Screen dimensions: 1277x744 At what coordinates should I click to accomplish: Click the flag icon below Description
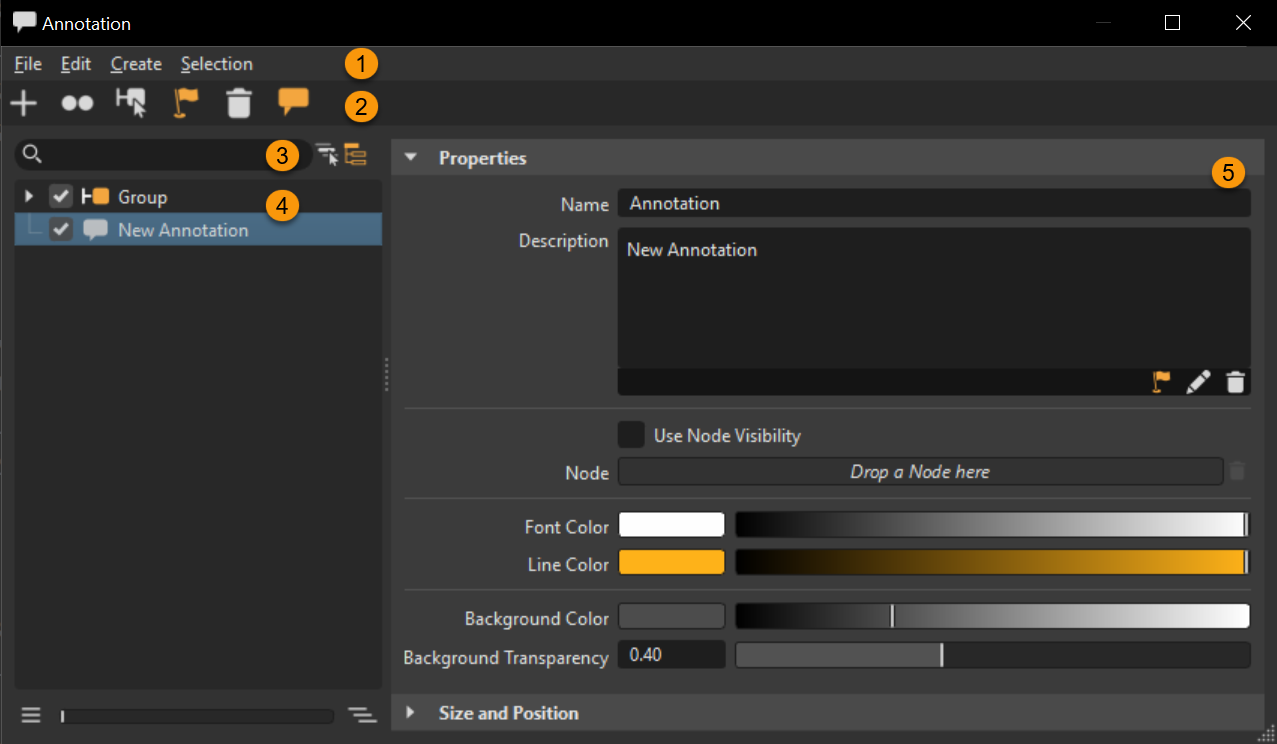tap(1161, 382)
